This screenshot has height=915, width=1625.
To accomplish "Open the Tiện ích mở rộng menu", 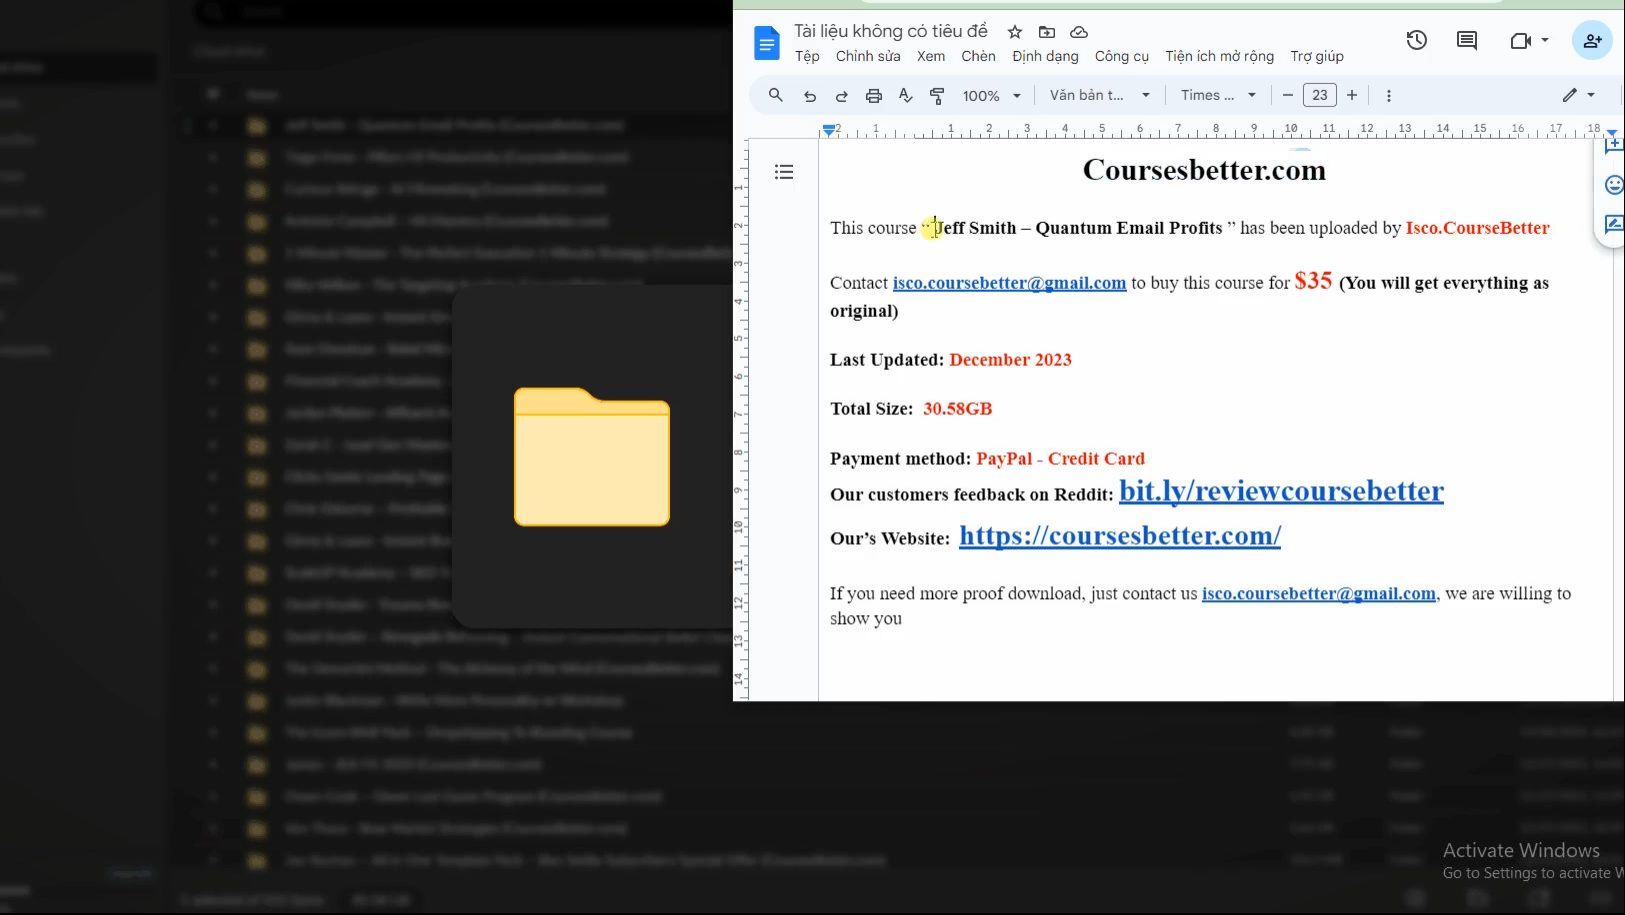I will 1219,56.
